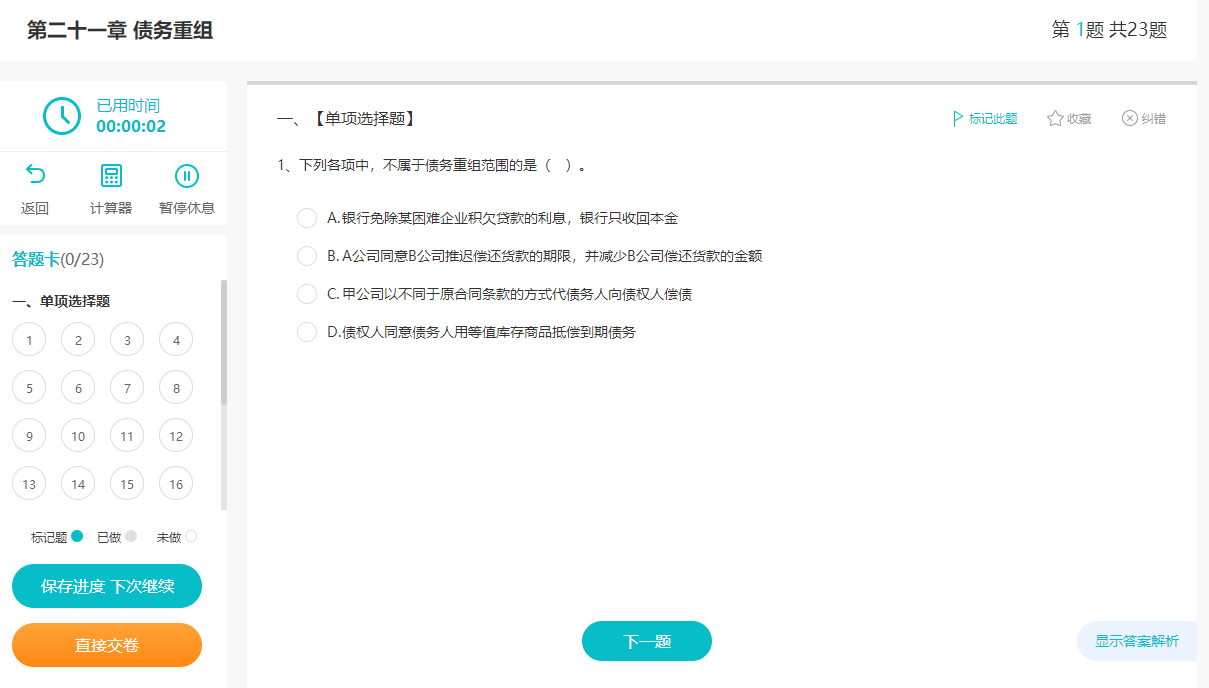
Task: Favorite this question via the 收藏 star
Action: click(1068, 118)
